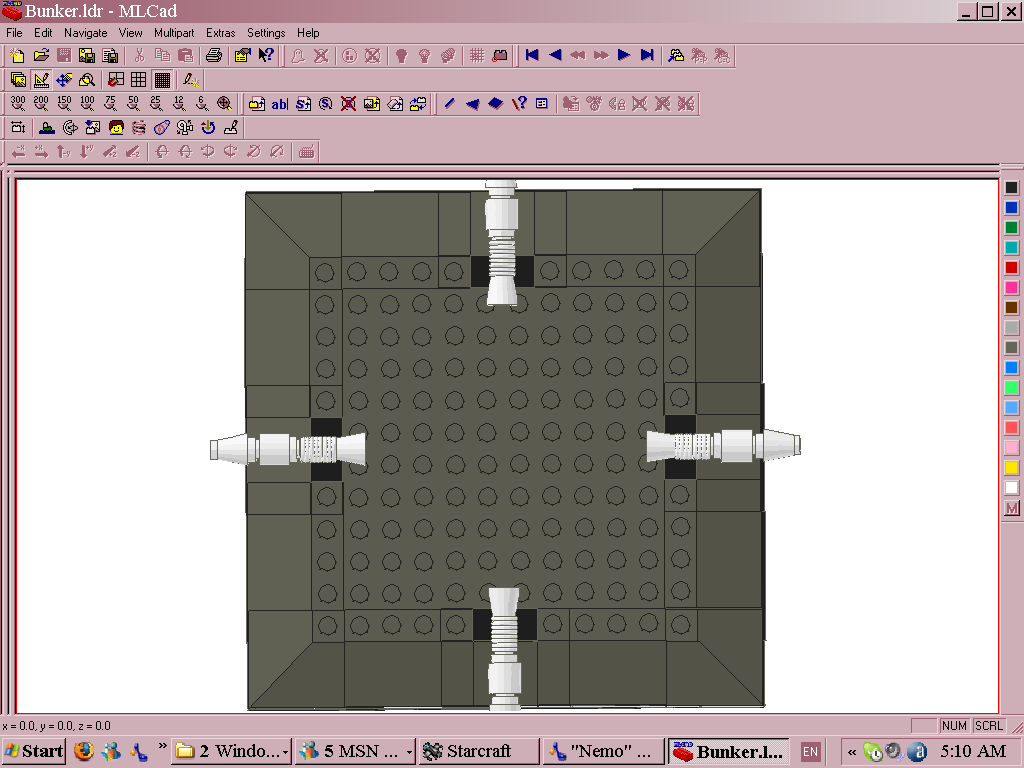Create a new model file
The width and height of the screenshot is (1024, 768).
[18, 56]
